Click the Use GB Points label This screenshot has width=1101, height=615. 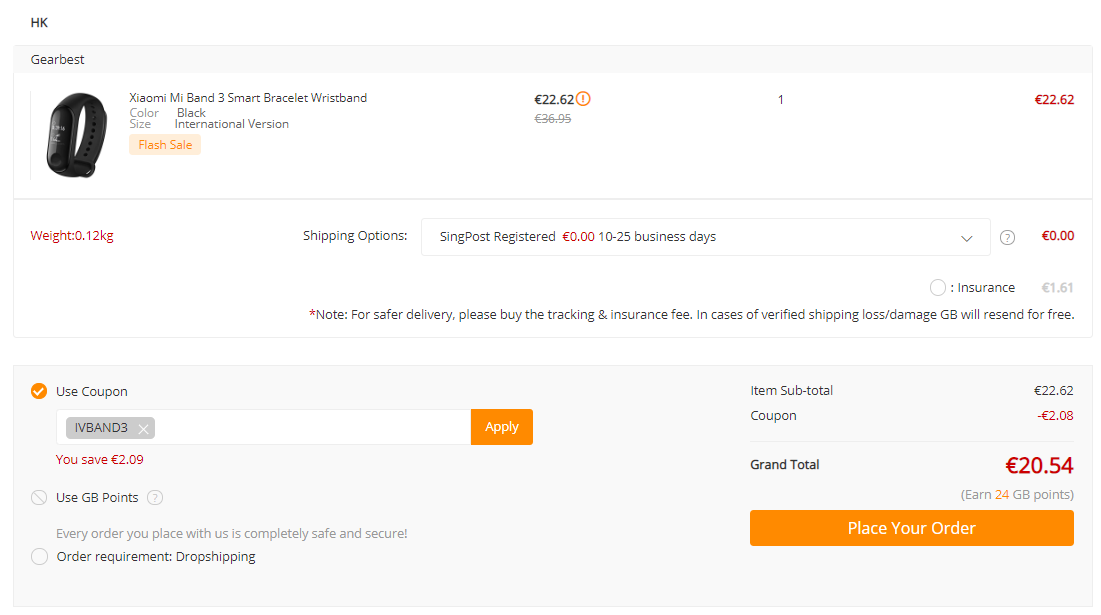pyautogui.click(x=98, y=498)
